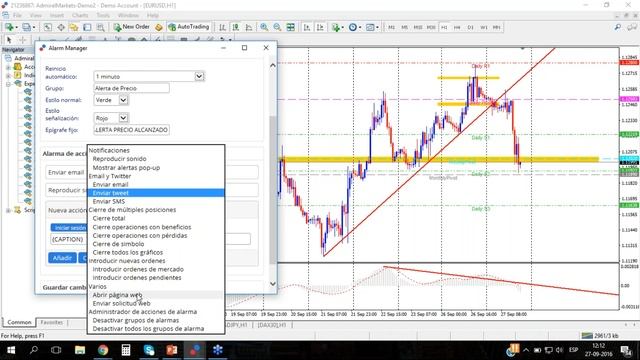
Task: Select the W1 timeframe
Action: (484, 27)
